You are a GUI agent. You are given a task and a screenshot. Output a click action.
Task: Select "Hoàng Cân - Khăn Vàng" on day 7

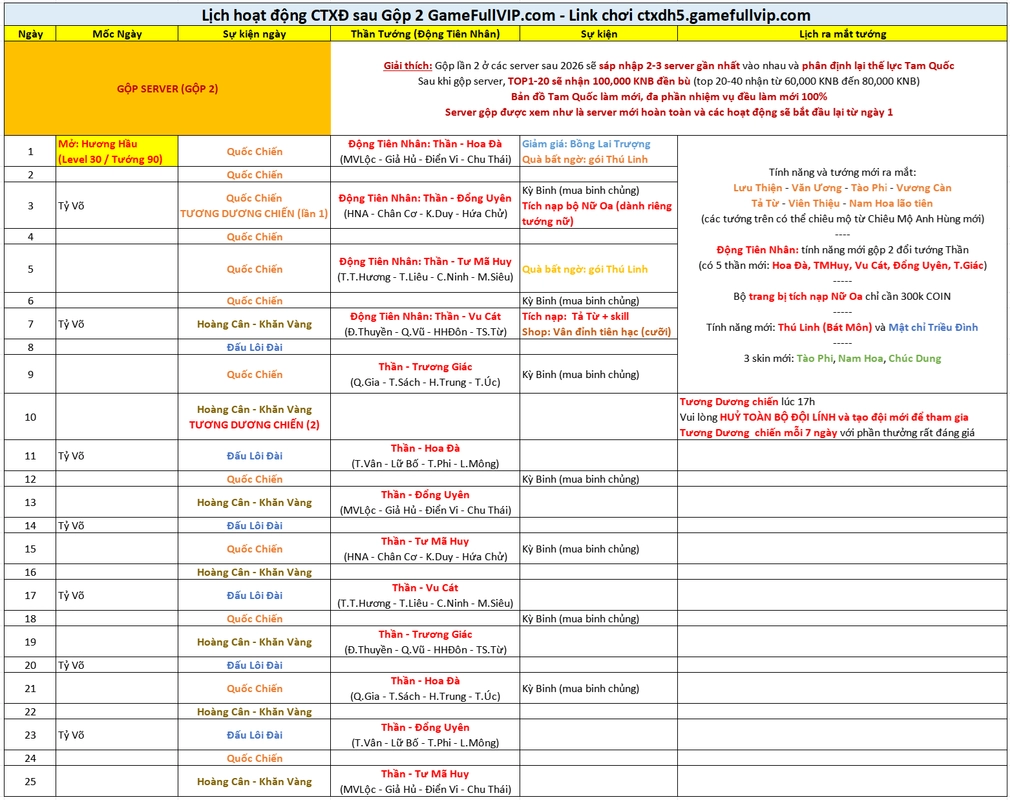[254, 324]
